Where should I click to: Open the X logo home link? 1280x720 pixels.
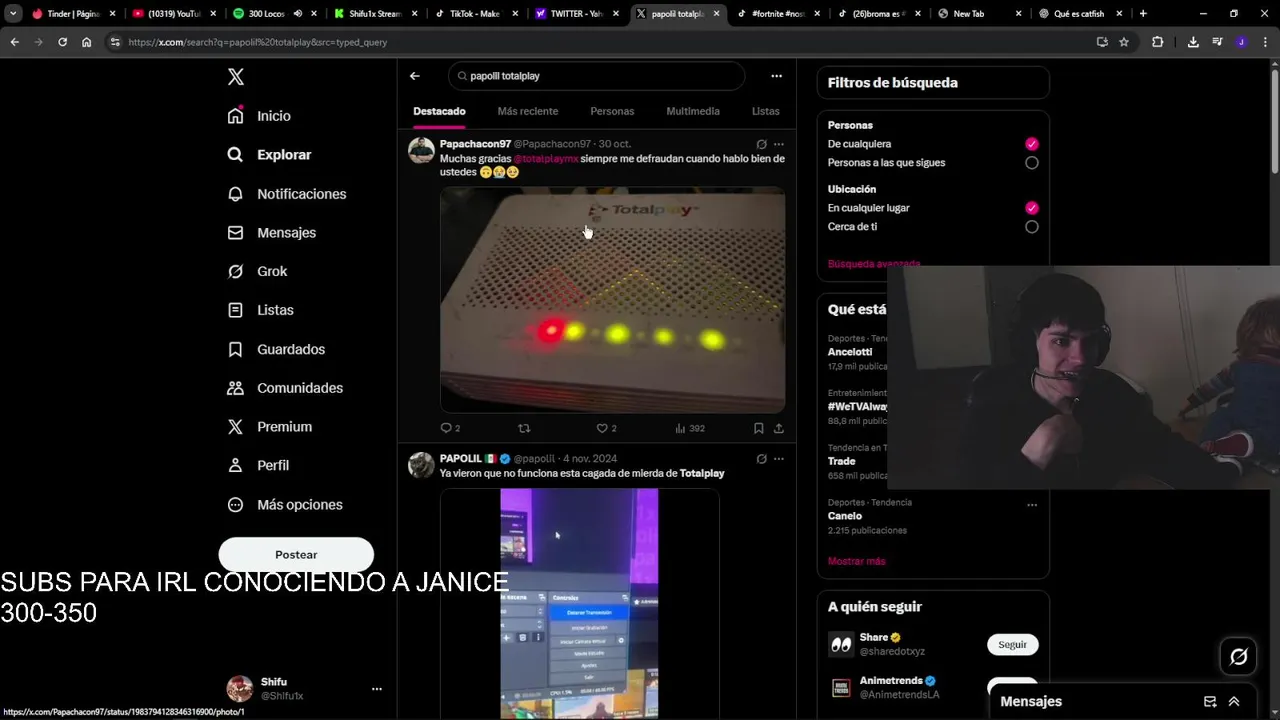tap(236, 77)
